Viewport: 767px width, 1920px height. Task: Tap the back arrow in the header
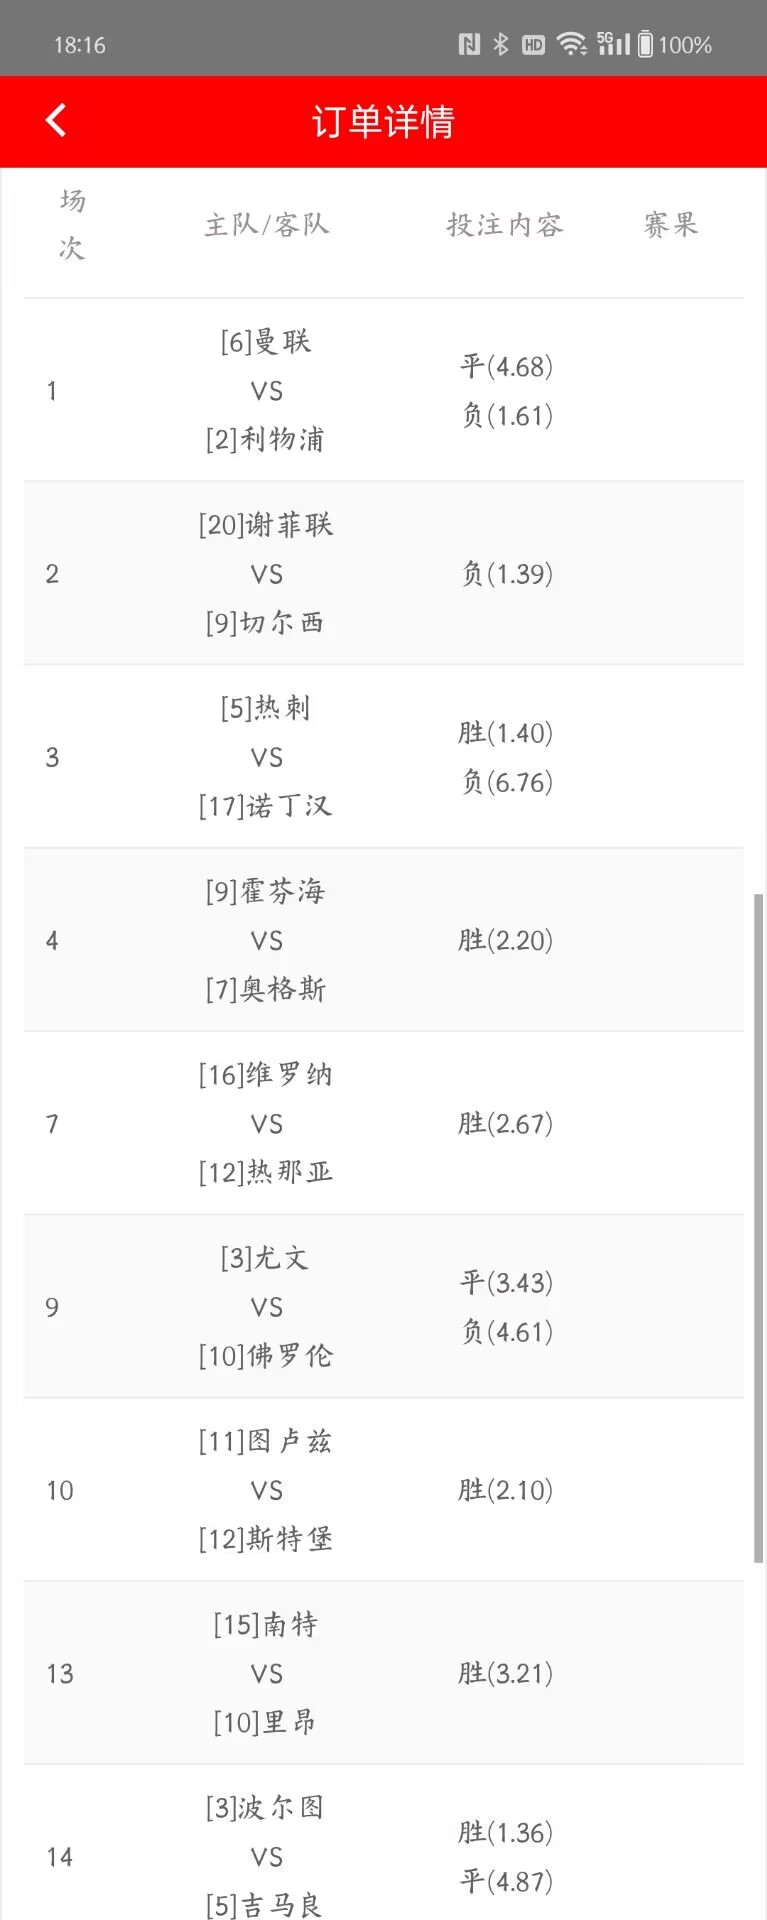(56, 121)
